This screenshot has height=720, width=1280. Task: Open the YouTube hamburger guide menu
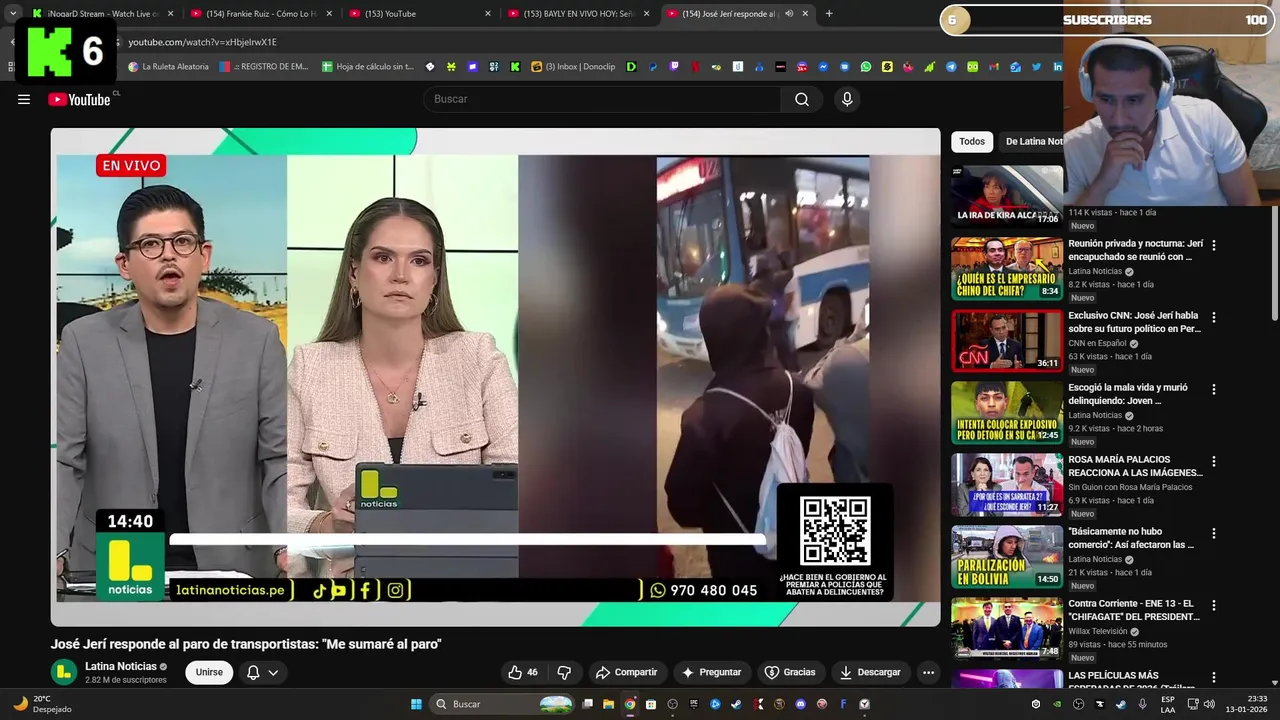[24, 99]
